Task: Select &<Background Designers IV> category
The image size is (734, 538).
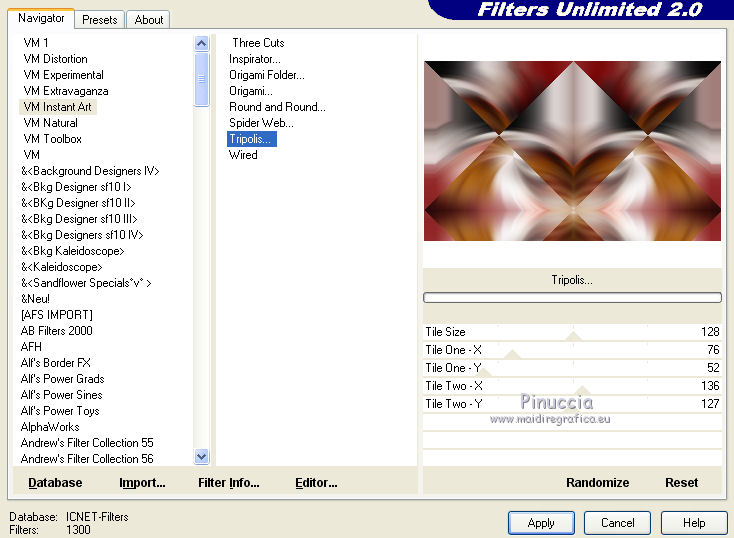Action: click(x=90, y=171)
